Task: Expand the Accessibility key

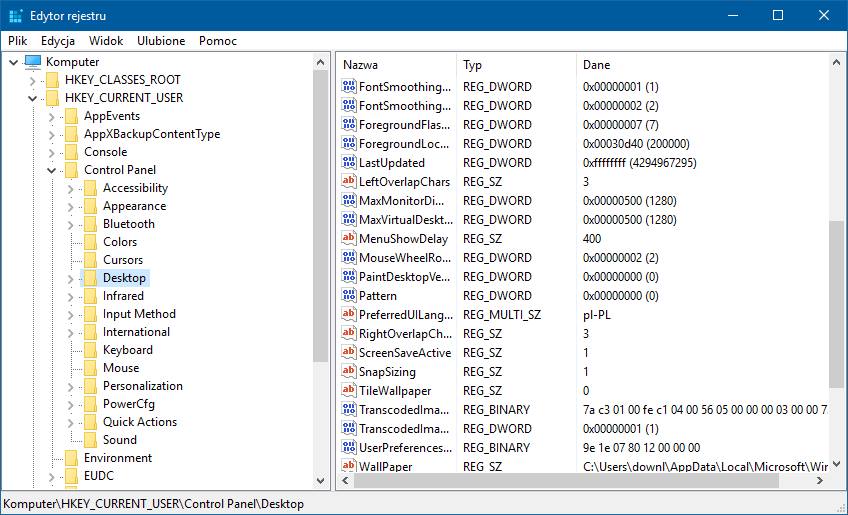Action: pyautogui.click(x=70, y=188)
